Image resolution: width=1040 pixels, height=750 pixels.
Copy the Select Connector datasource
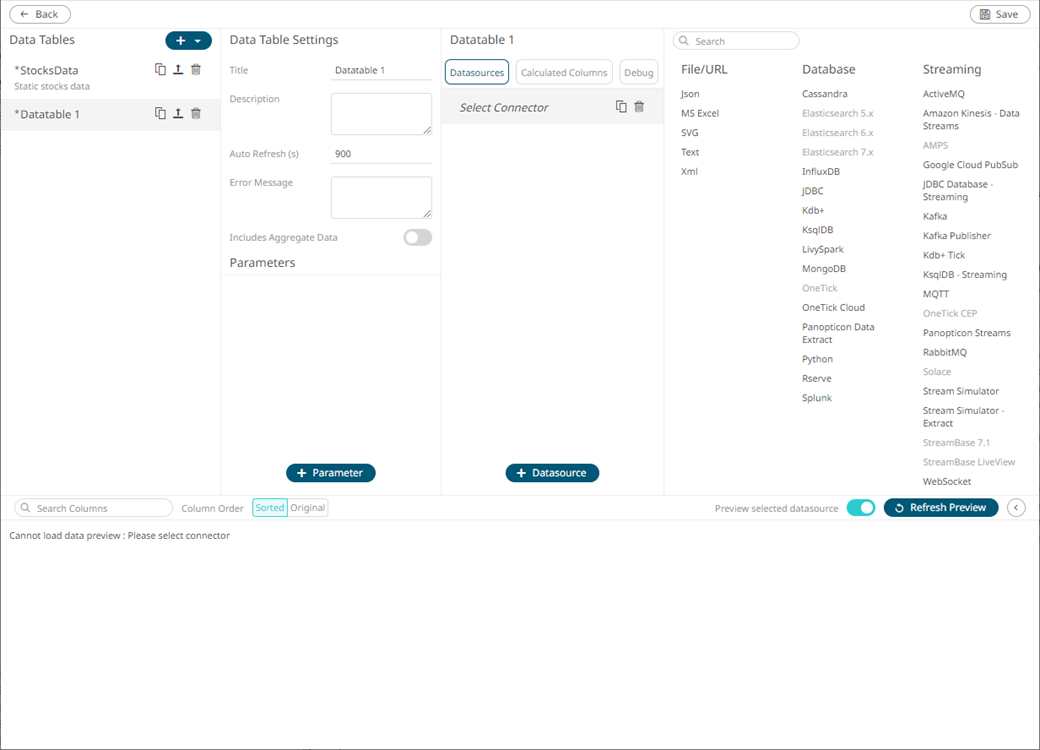point(621,107)
